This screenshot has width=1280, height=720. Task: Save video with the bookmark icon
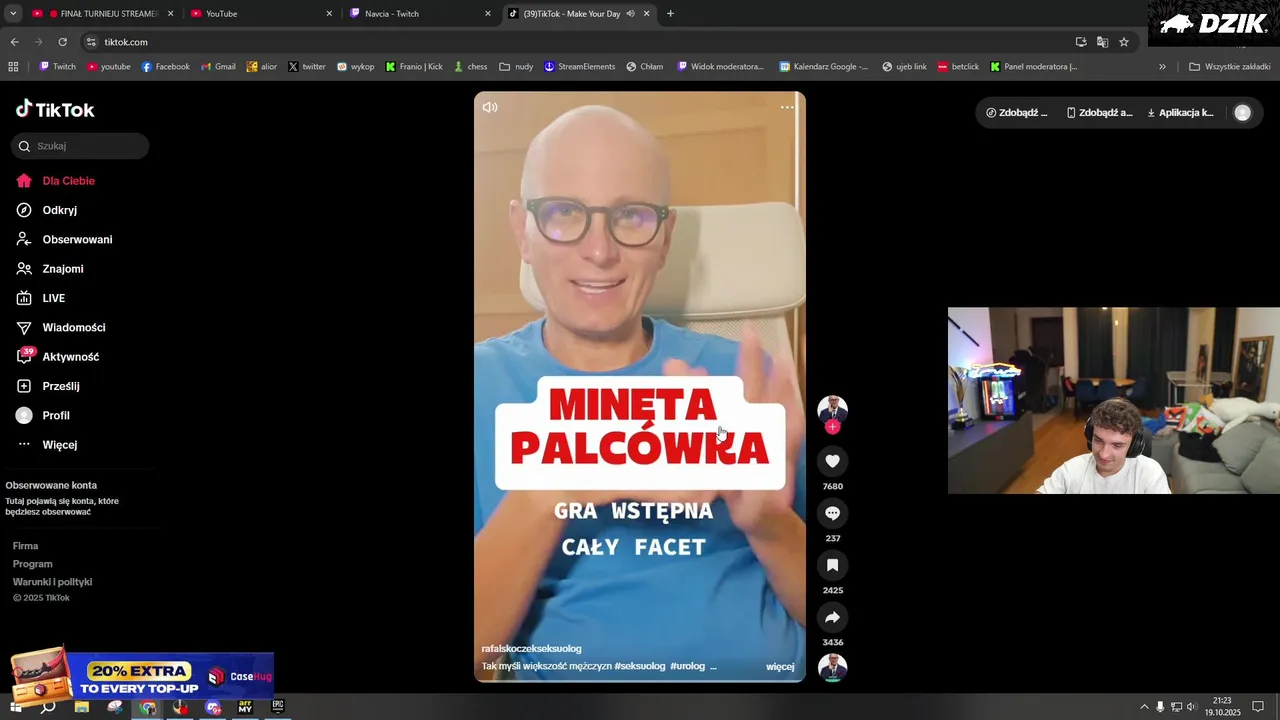pyautogui.click(x=832, y=565)
